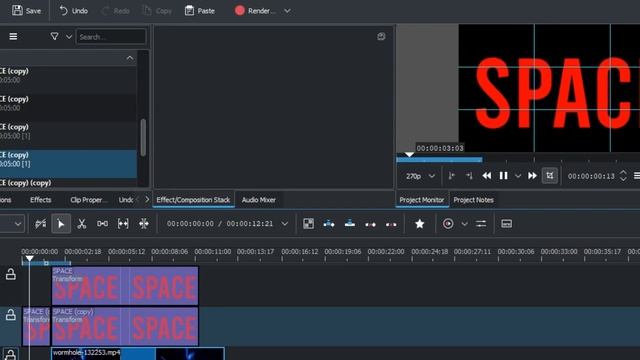
Task: Open the Render button dropdown arrow
Action: (287, 11)
